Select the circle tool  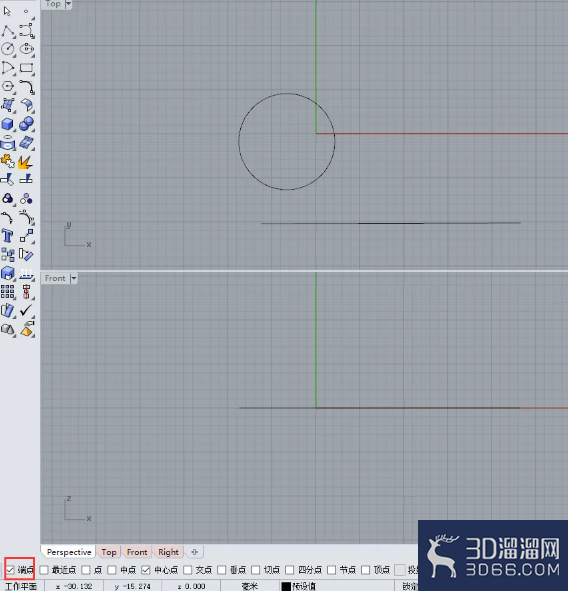pos(8,49)
